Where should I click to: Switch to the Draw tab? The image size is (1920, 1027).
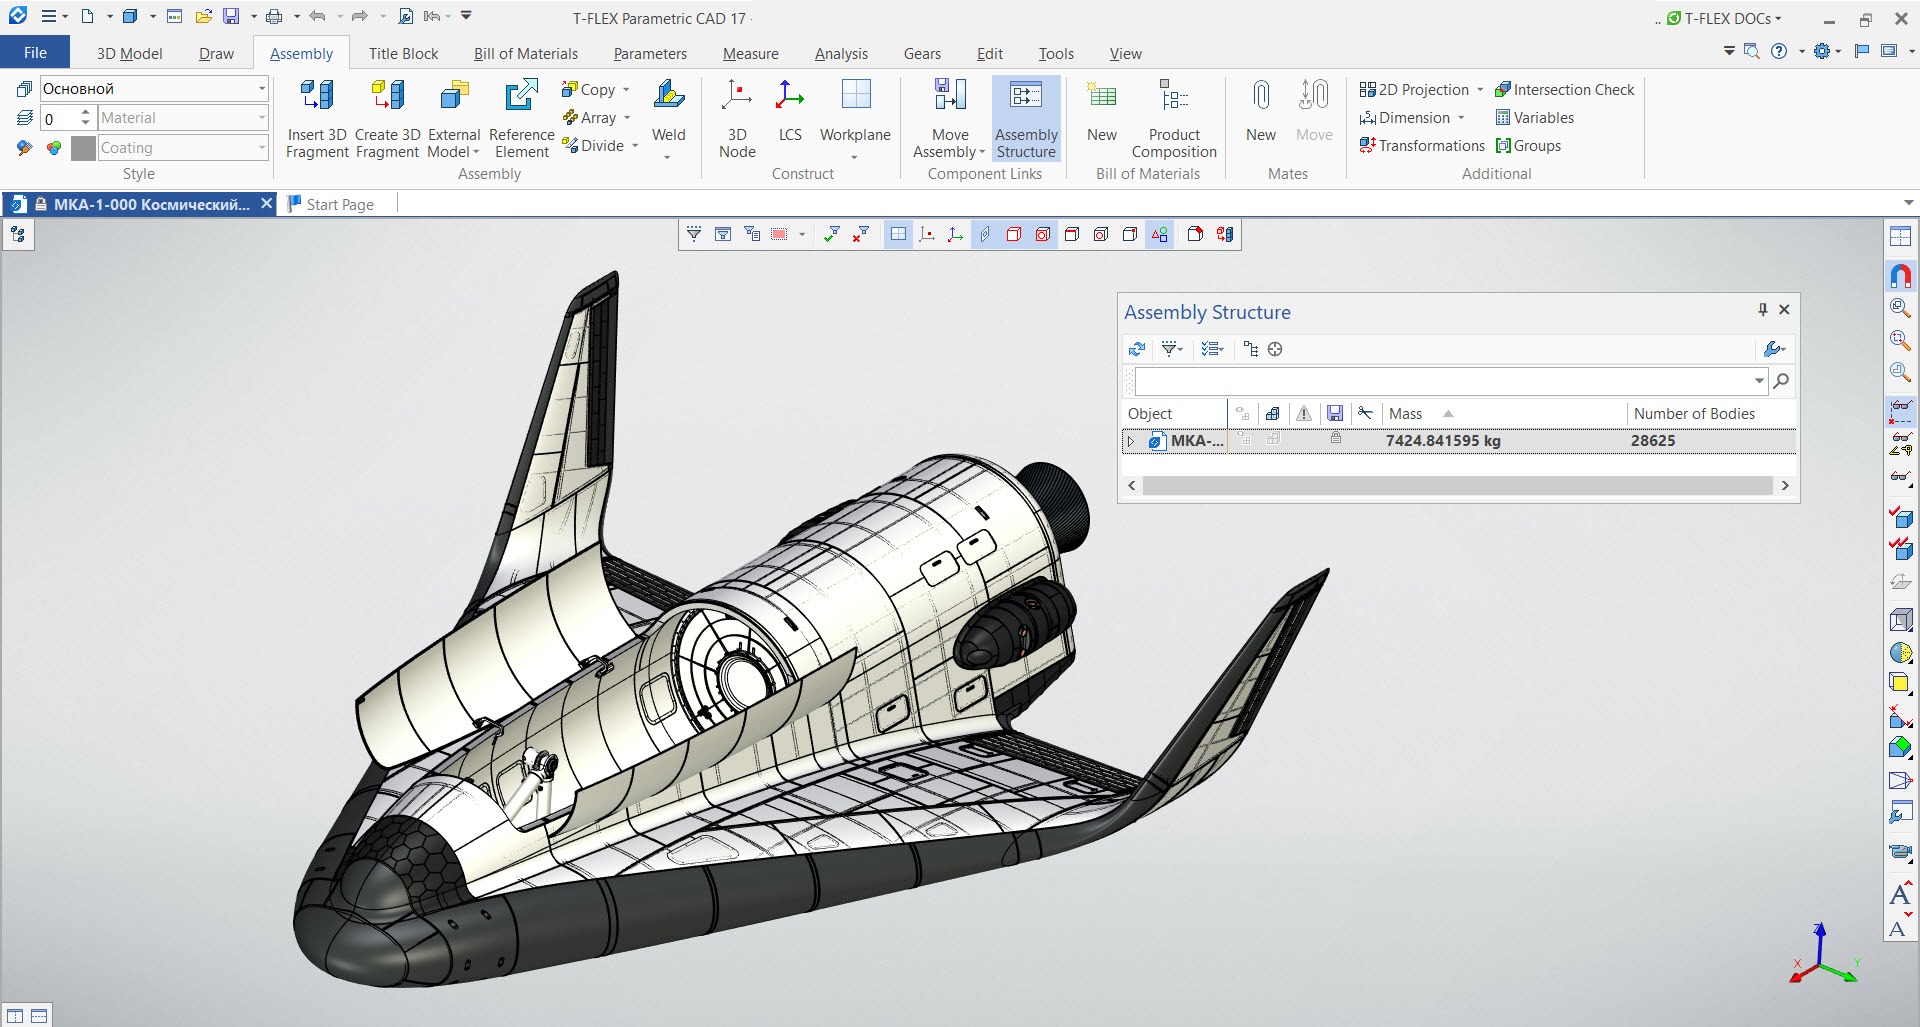pos(216,54)
